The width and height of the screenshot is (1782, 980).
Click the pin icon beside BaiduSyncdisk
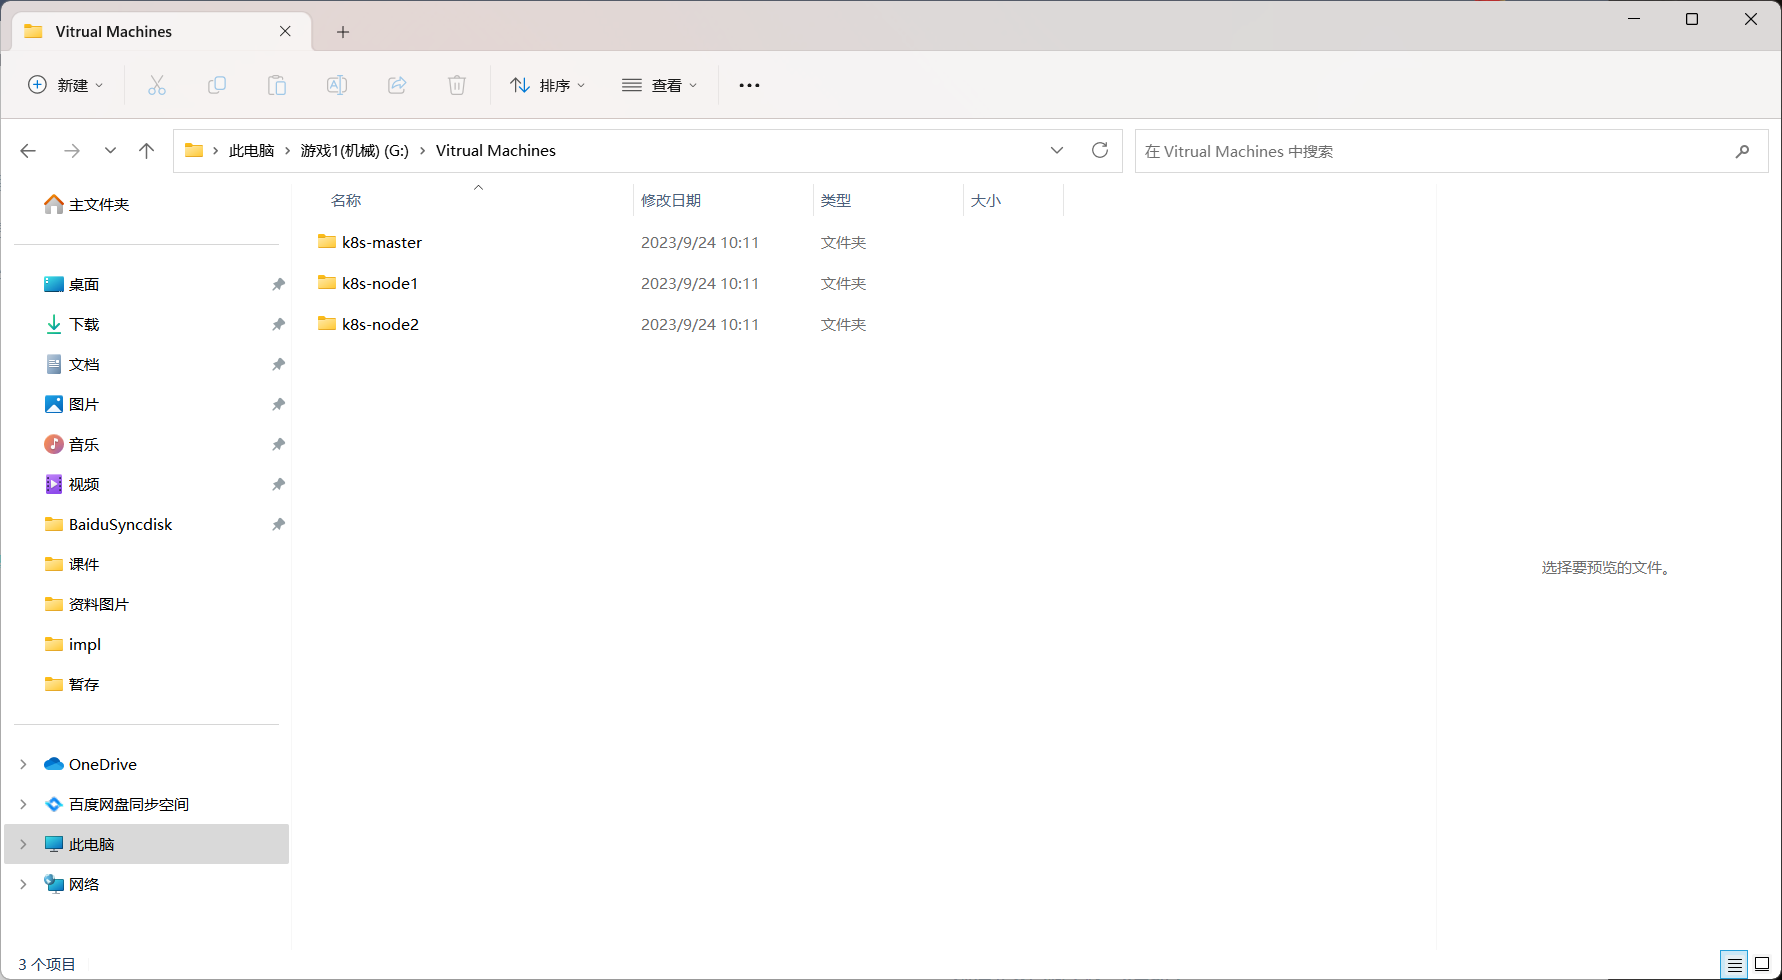[x=278, y=524]
